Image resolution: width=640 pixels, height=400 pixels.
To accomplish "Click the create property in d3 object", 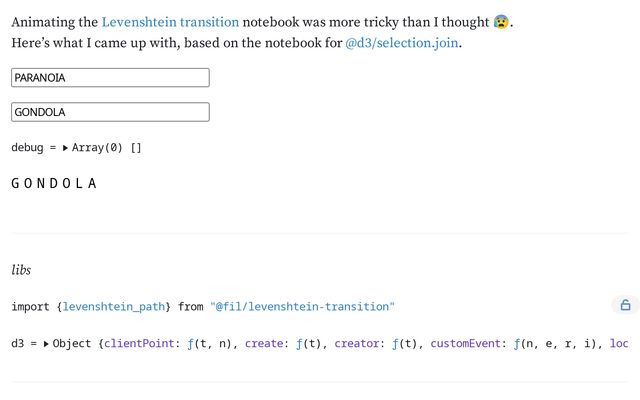I will (x=264, y=344).
